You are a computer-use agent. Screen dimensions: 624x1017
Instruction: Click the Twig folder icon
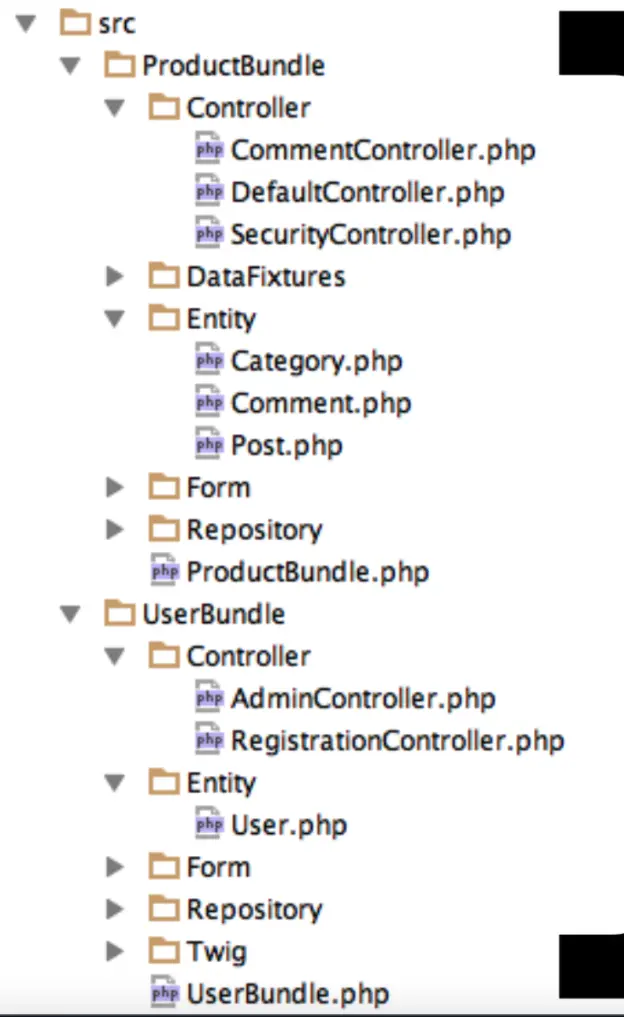click(164, 951)
